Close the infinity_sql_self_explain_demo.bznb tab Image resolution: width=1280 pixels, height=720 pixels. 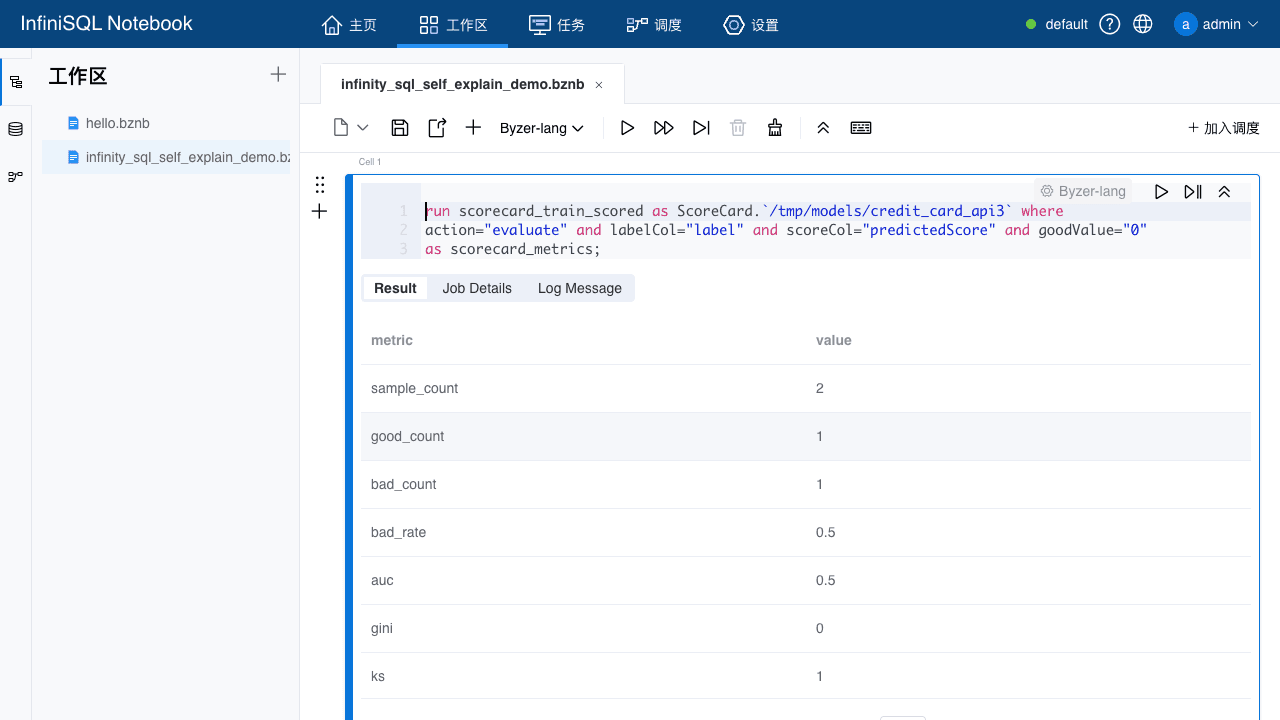point(599,85)
